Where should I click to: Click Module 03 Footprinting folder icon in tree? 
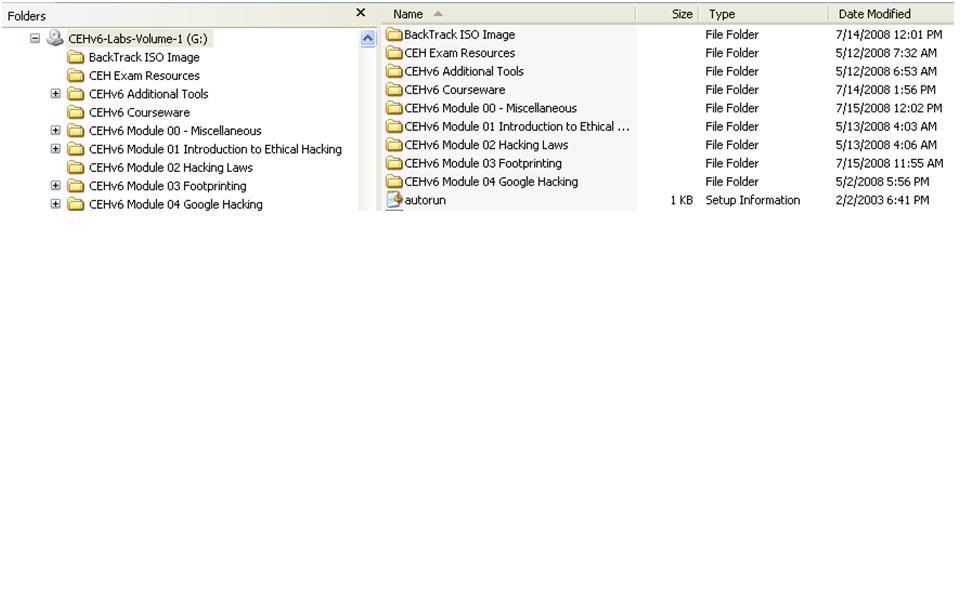76,186
